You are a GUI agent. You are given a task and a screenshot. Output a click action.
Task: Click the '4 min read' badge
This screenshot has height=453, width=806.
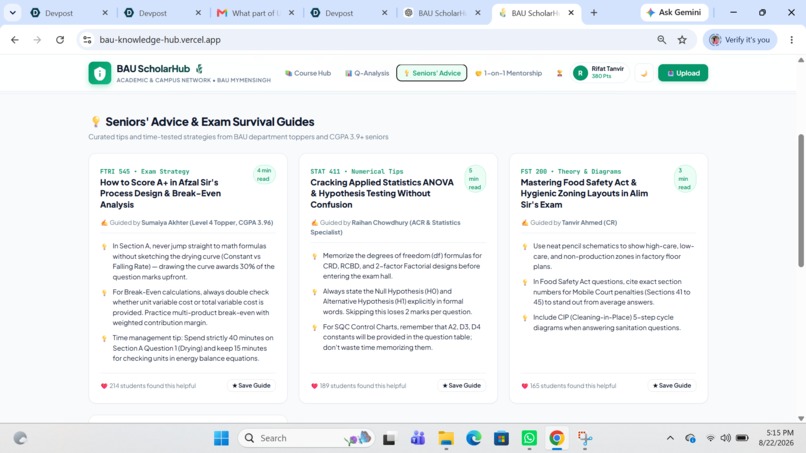coord(264,175)
